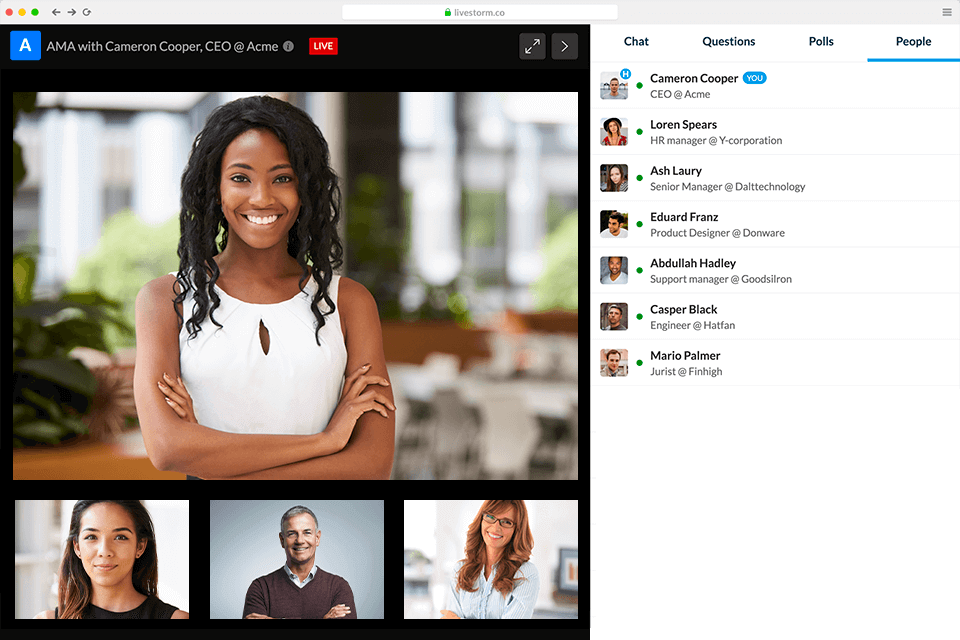
Task: Collapse the sidebar with chevron button
Action: pyautogui.click(x=564, y=46)
